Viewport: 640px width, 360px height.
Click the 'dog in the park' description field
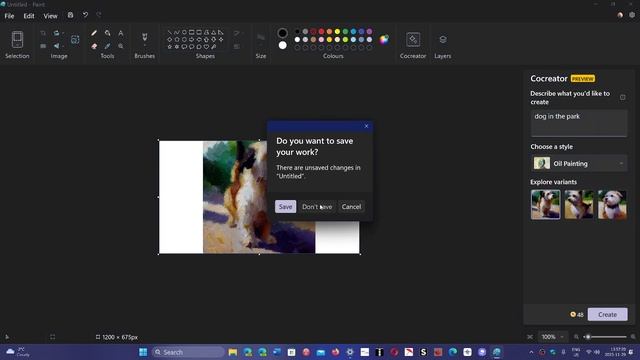(x=579, y=123)
